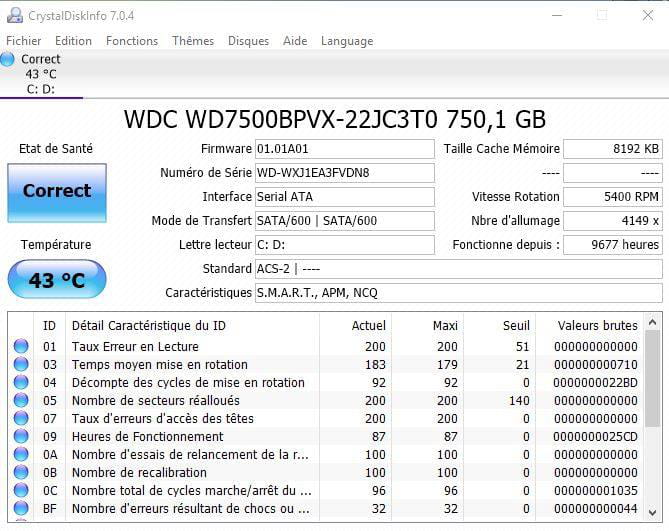
Task: Click status orb for row 01 Taux Erreur en Lecture
Action: pyautogui.click(x=21, y=346)
